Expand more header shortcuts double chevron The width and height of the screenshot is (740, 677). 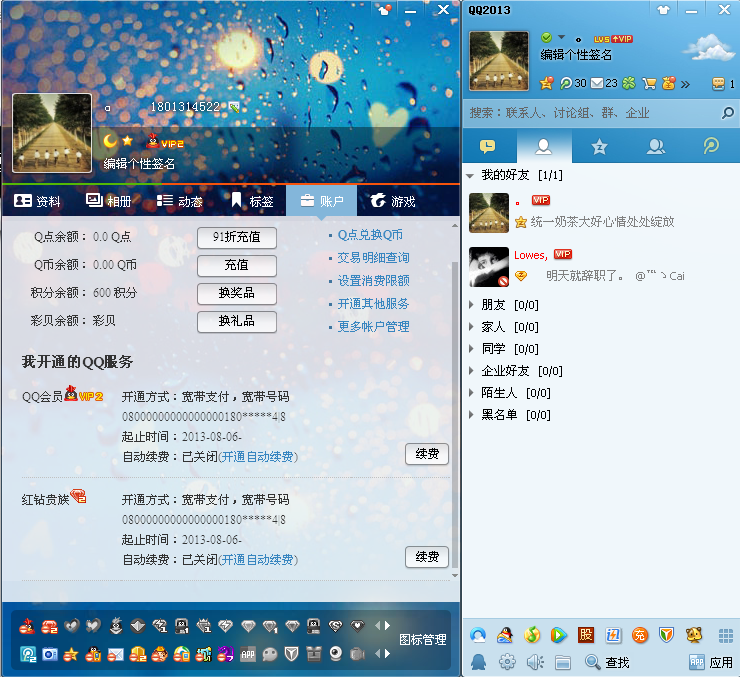685,84
